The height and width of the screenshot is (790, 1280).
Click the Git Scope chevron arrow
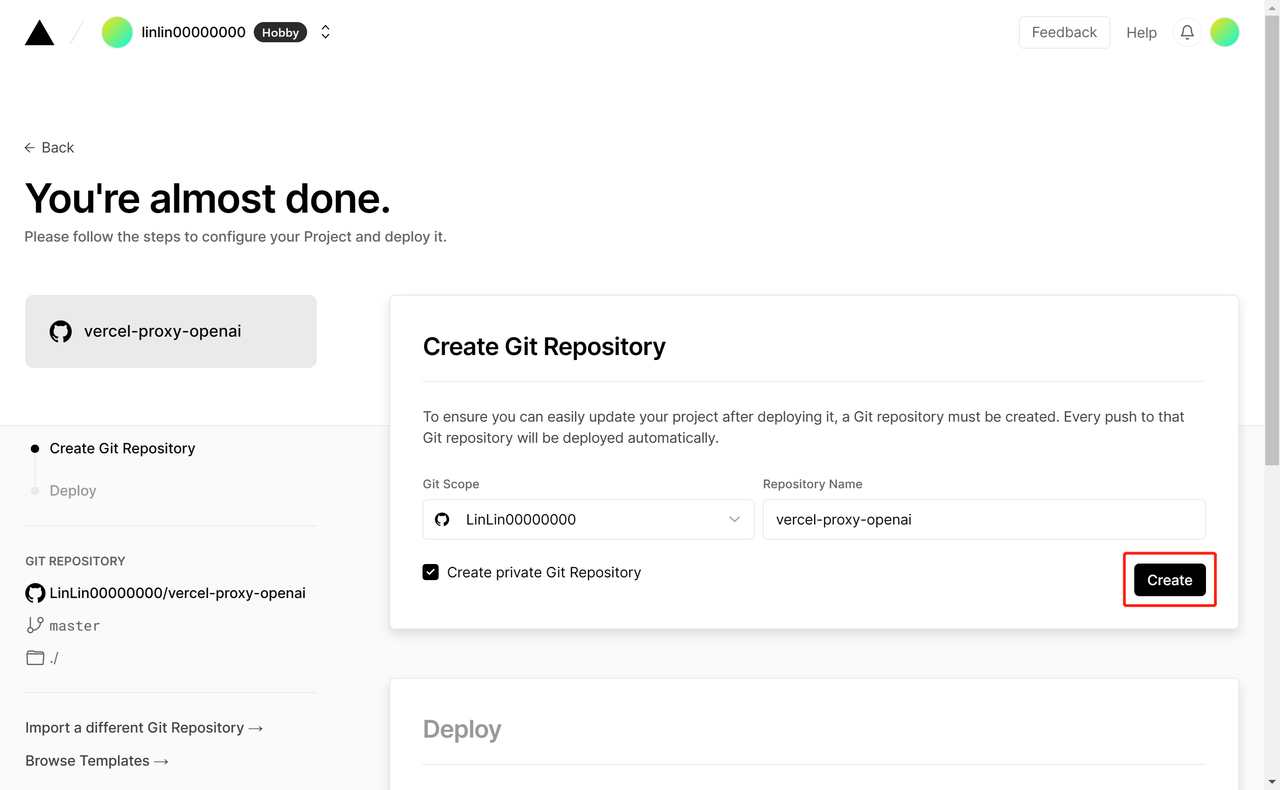[735, 519]
